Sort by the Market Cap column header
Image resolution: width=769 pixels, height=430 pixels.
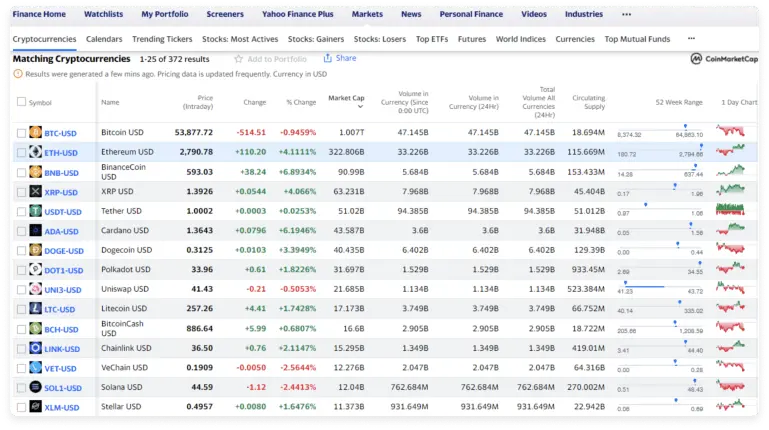point(346,98)
